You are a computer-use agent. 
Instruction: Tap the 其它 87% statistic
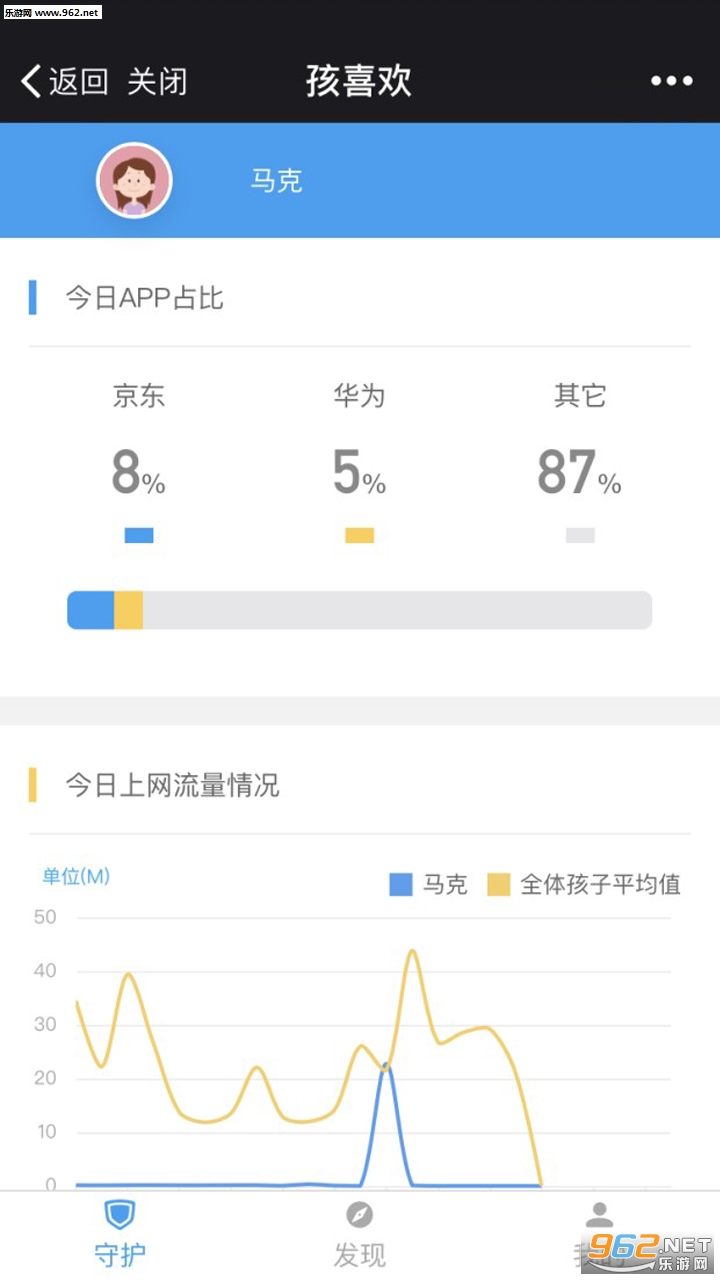point(580,472)
